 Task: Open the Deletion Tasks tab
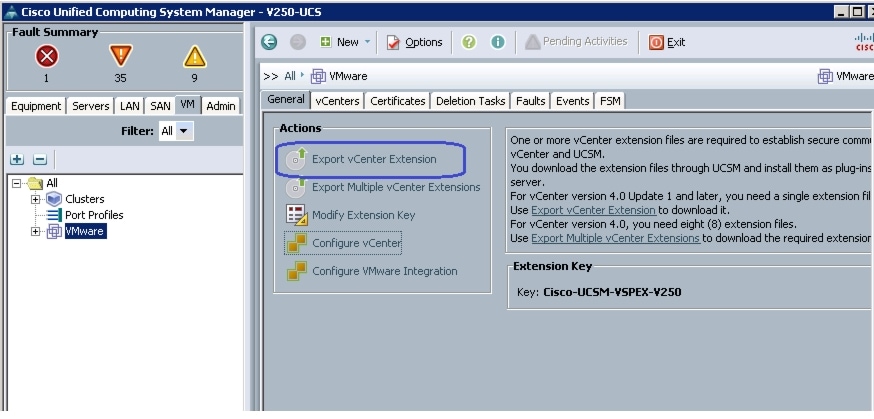tap(470, 101)
